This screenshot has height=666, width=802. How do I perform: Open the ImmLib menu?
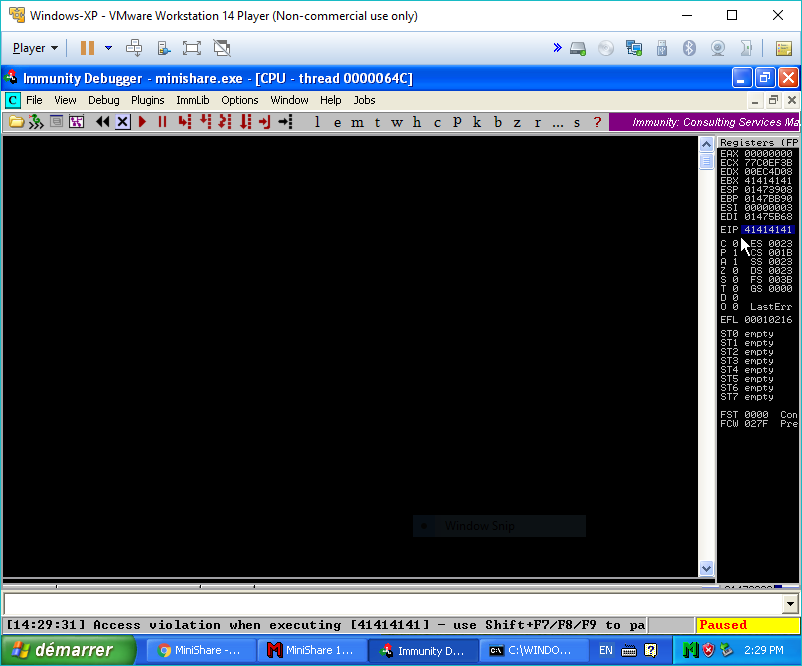(193, 100)
